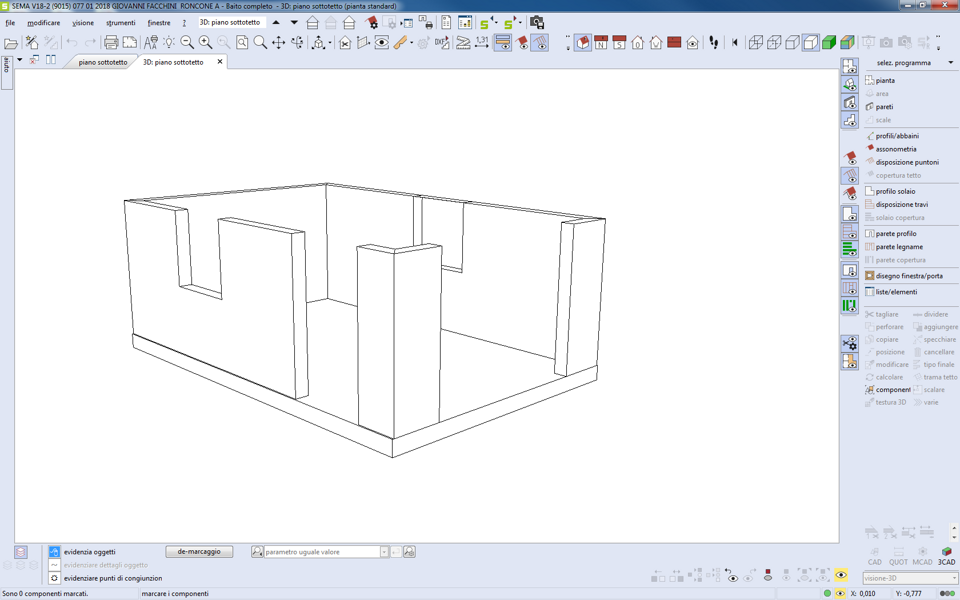The height and width of the screenshot is (600, 960).
Task: Open the 'parametro uguale valore' dropdown
Action: click(384, 552)
